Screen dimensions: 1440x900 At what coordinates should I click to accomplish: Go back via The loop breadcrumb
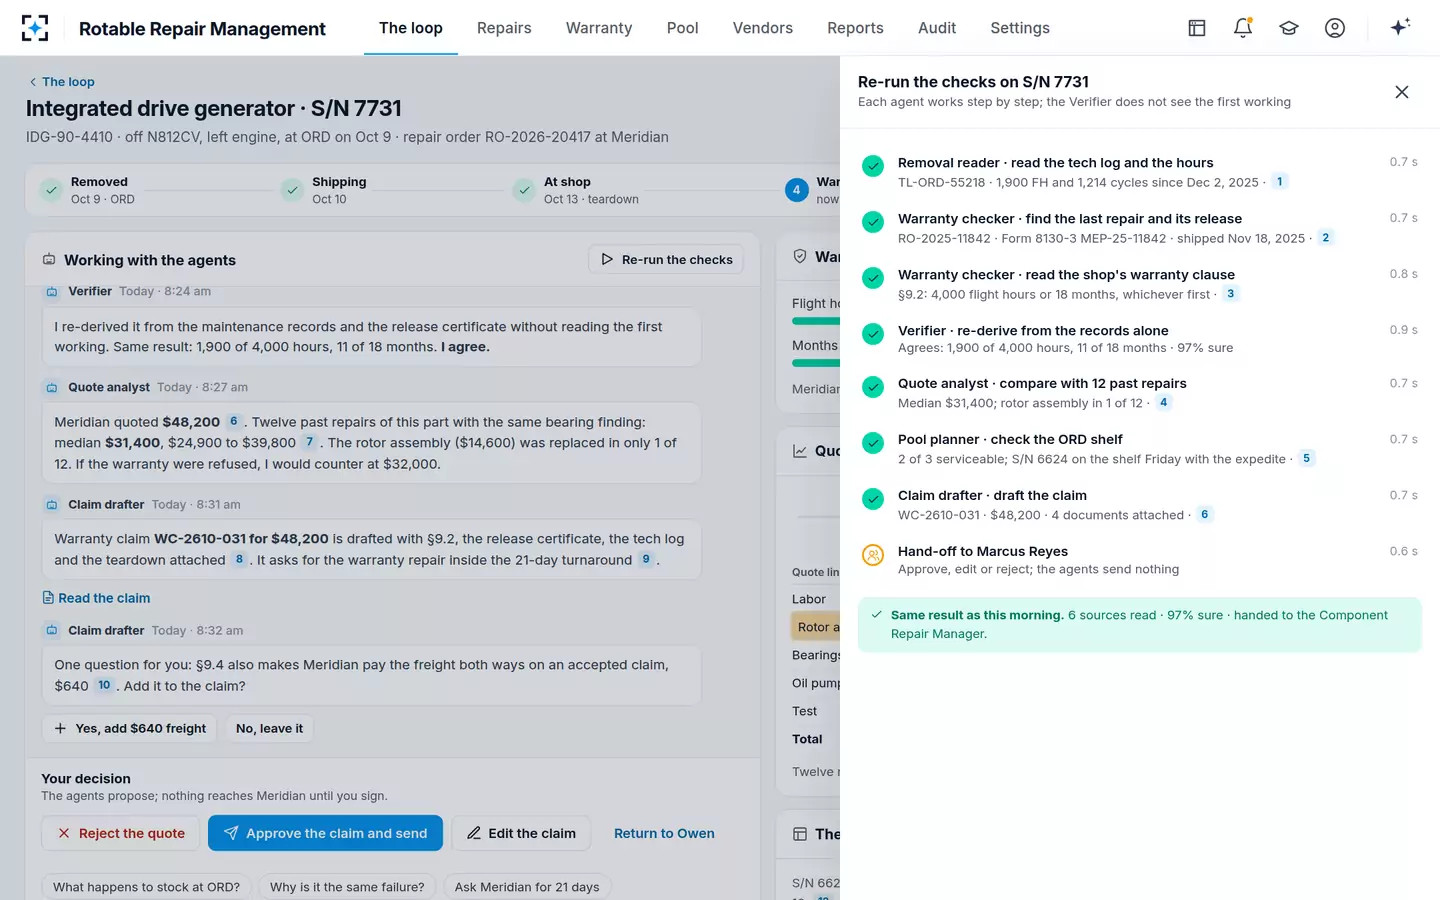(61, 82)
